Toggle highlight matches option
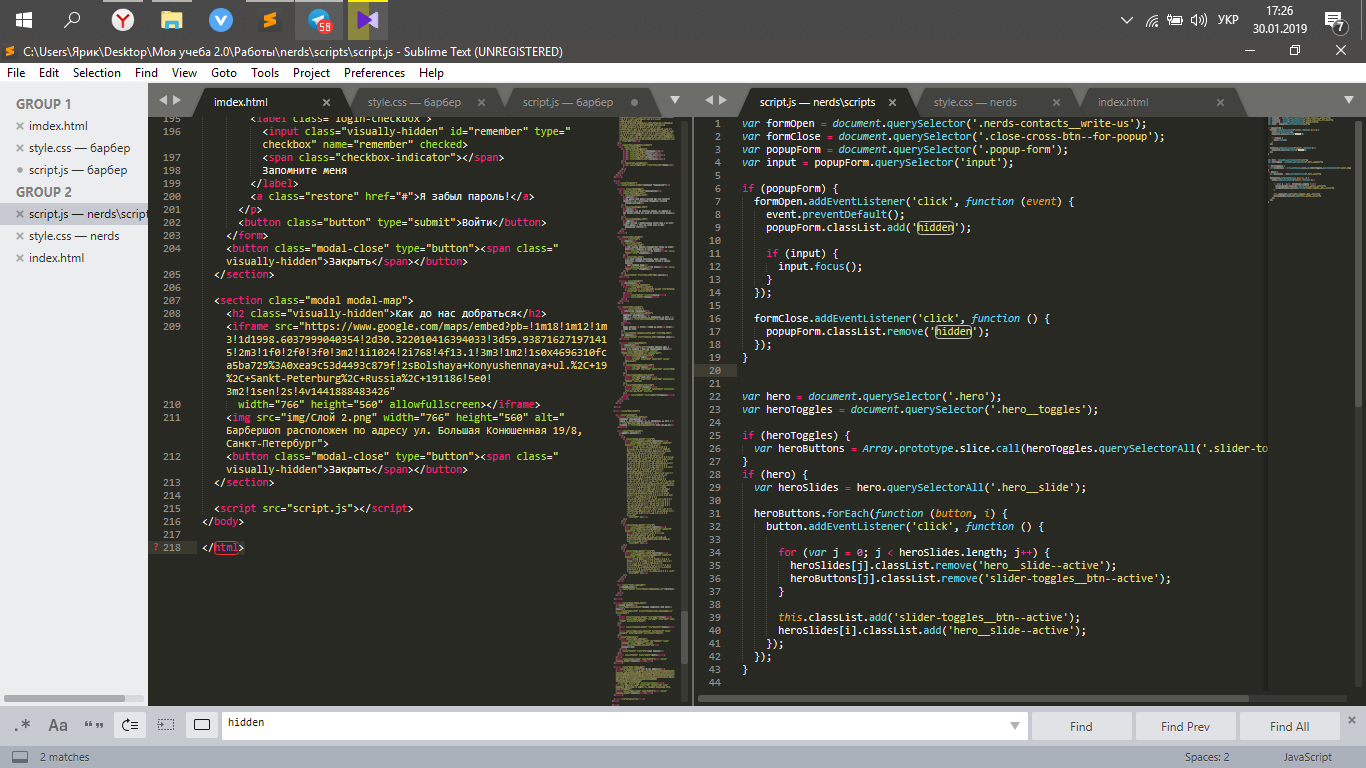 click(x=202, y=725)
